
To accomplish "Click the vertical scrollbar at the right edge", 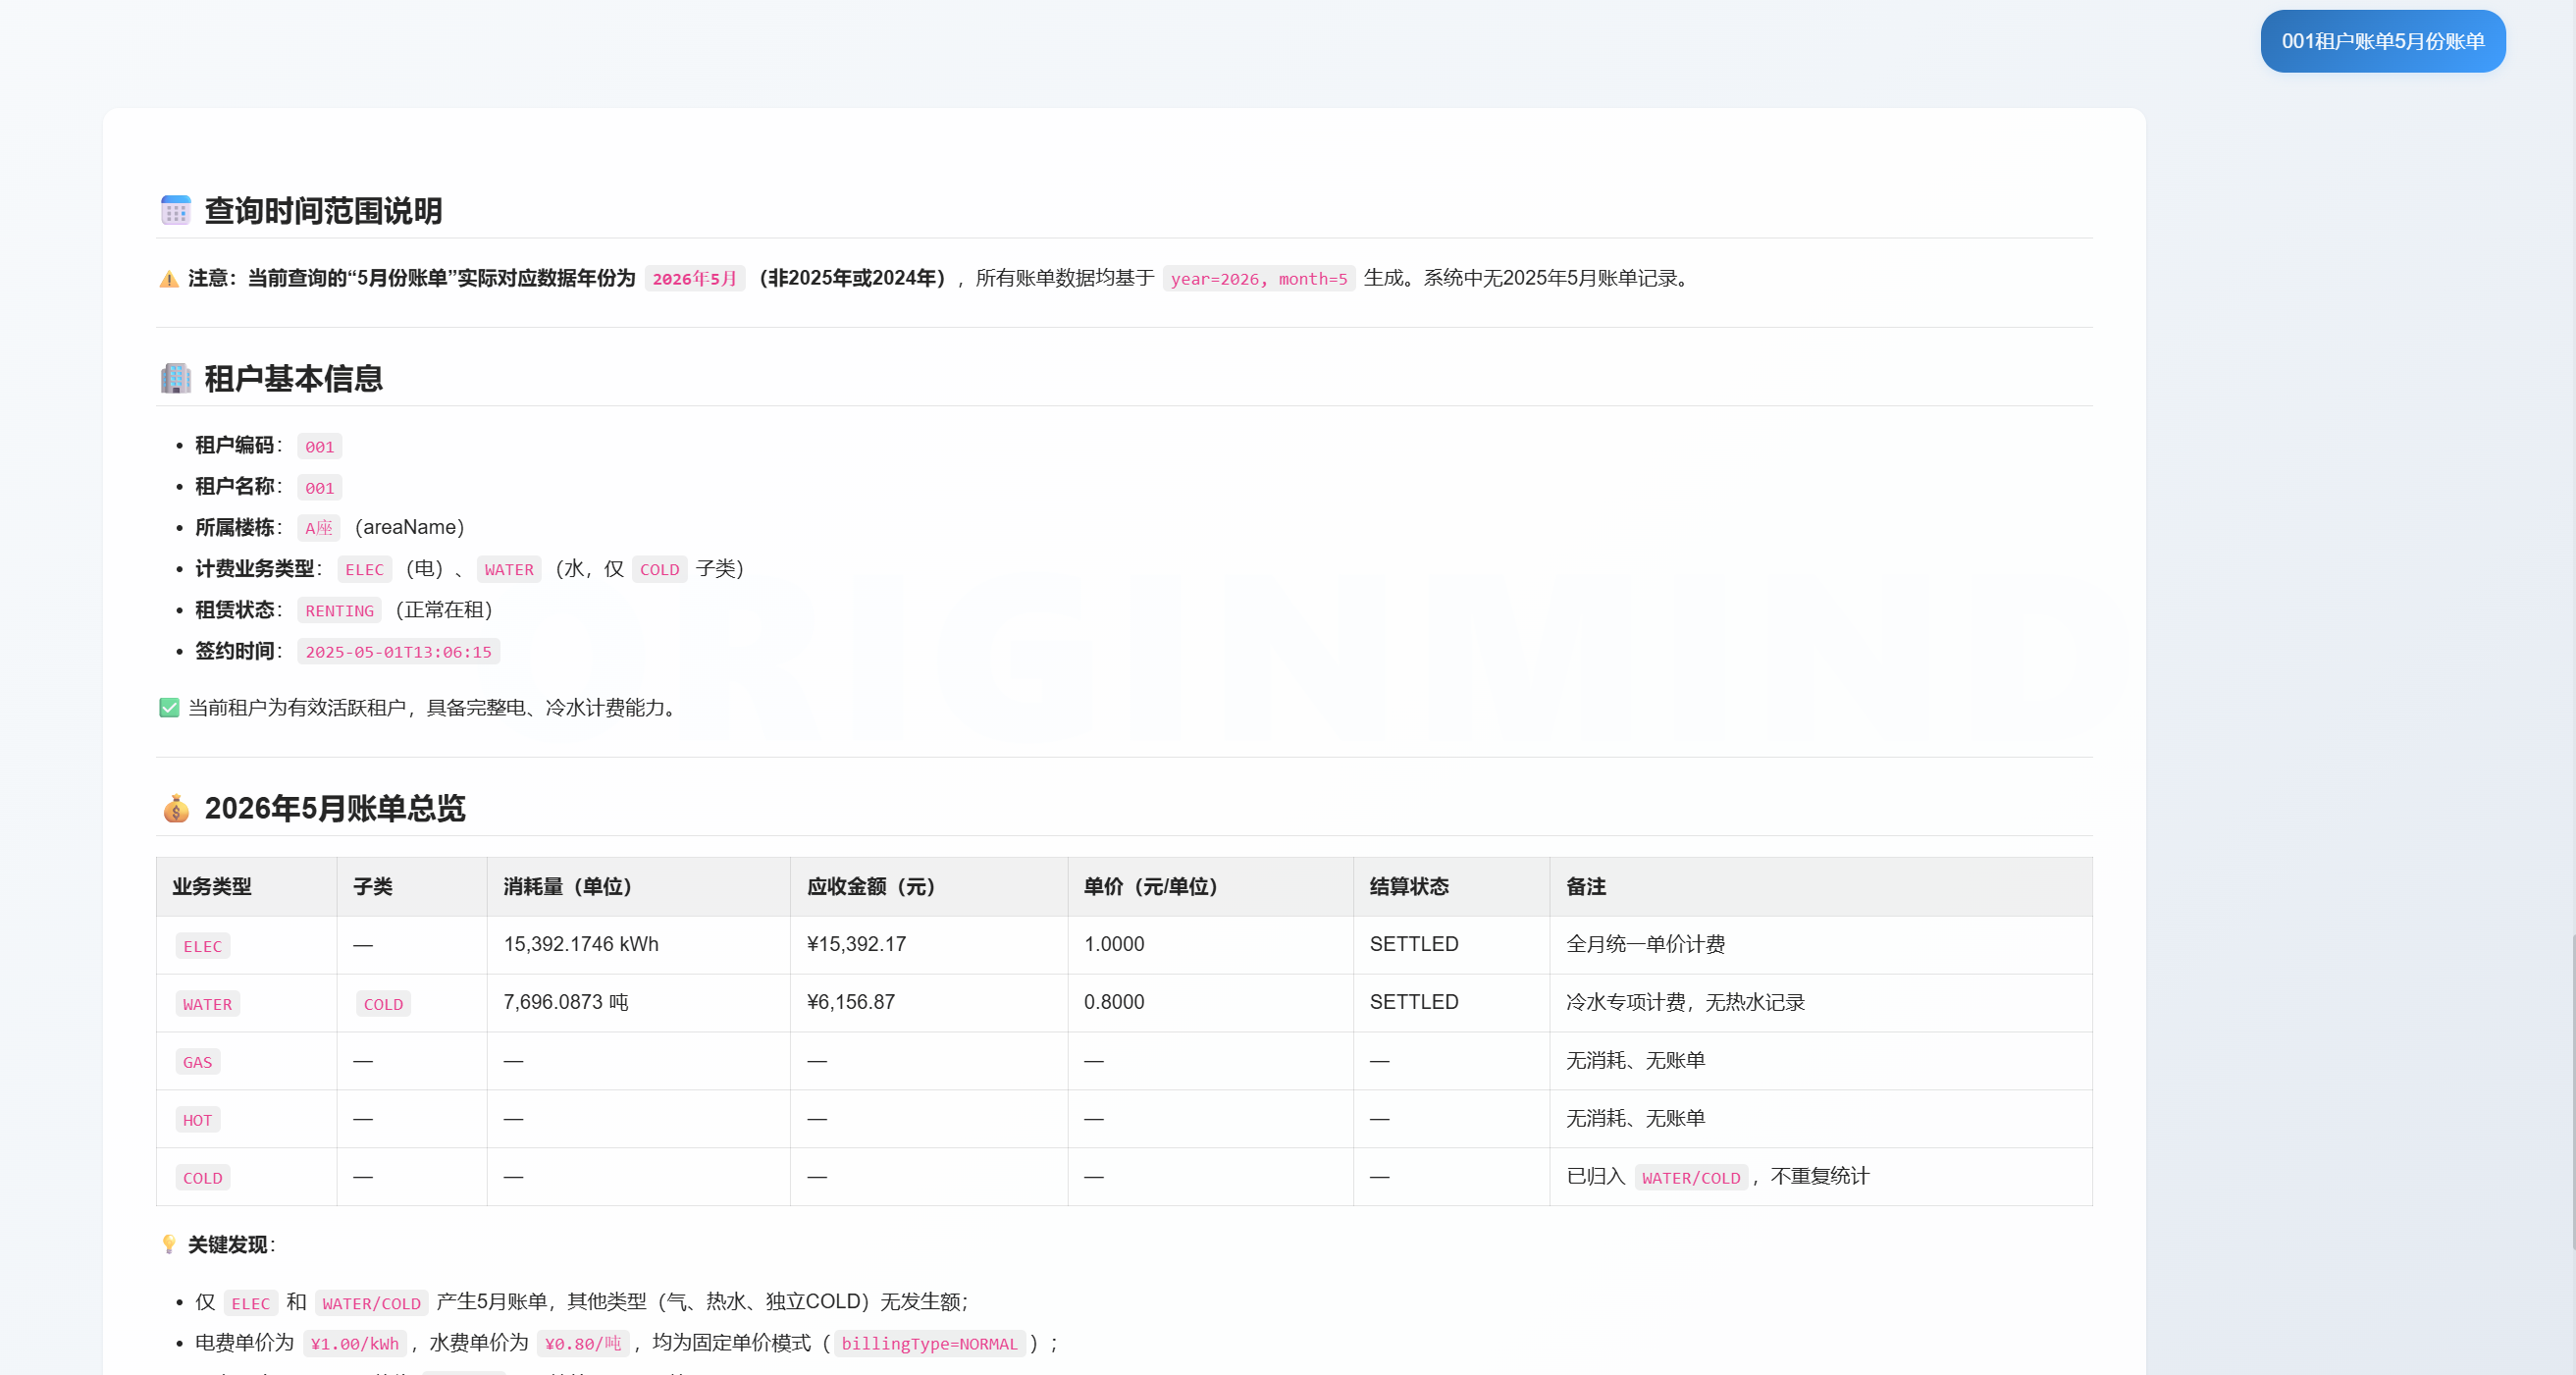I will pos(2572,1090).
